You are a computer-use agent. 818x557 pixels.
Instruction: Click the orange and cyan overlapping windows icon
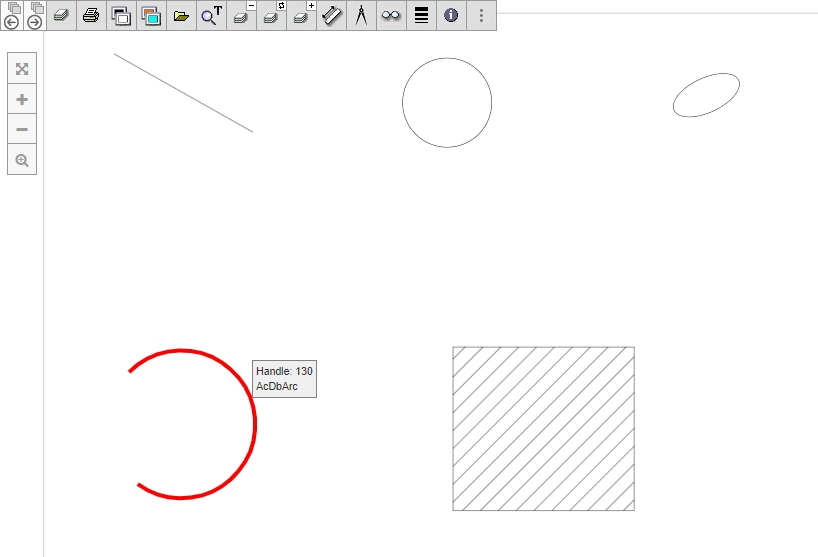[x=151, y=15]
